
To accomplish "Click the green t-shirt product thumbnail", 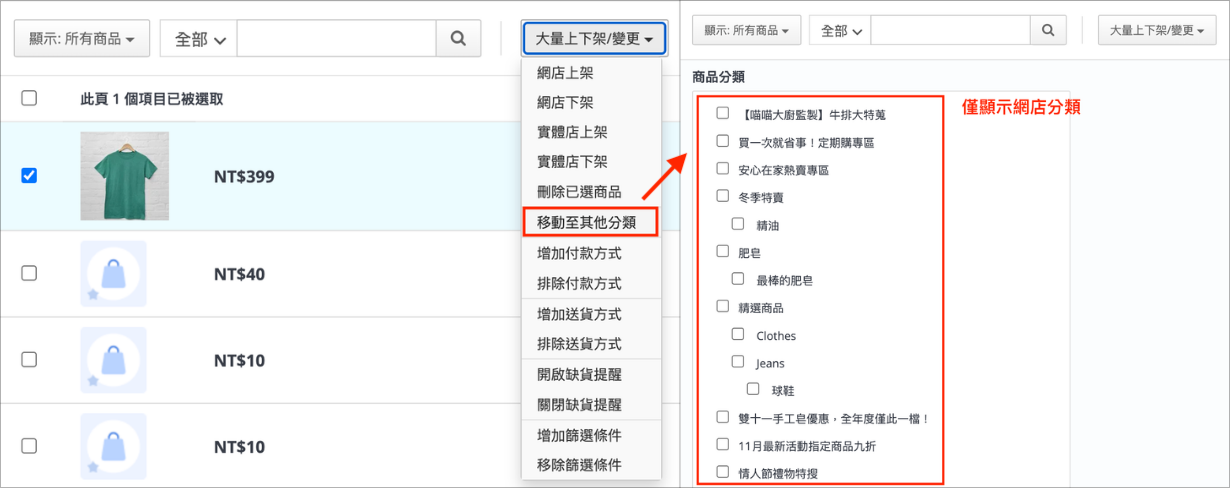I will [x=125, y=176].
